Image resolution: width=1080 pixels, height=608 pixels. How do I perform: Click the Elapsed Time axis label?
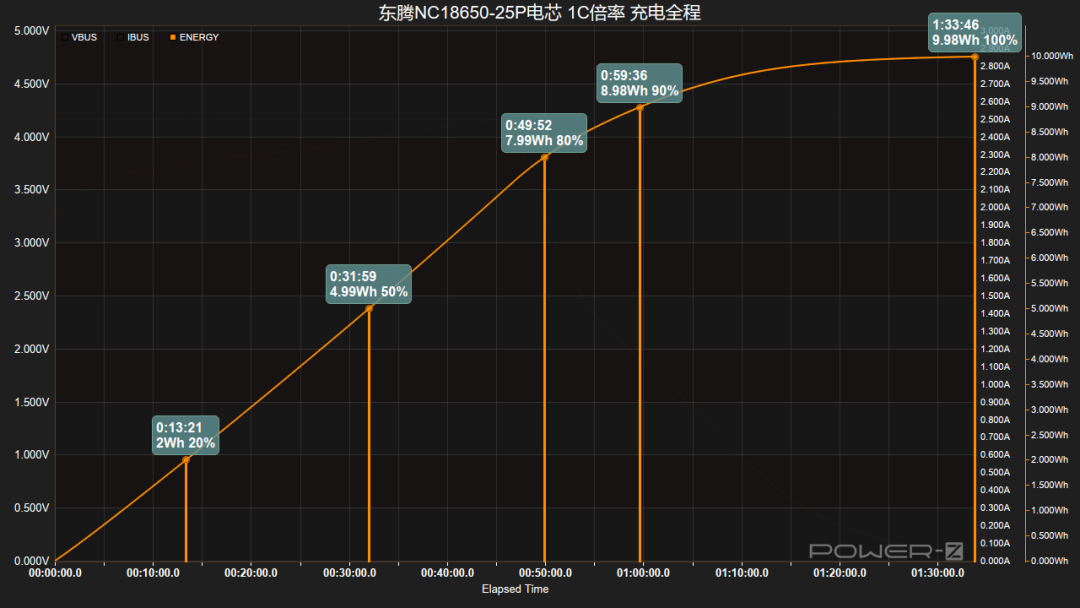(515, 589)
